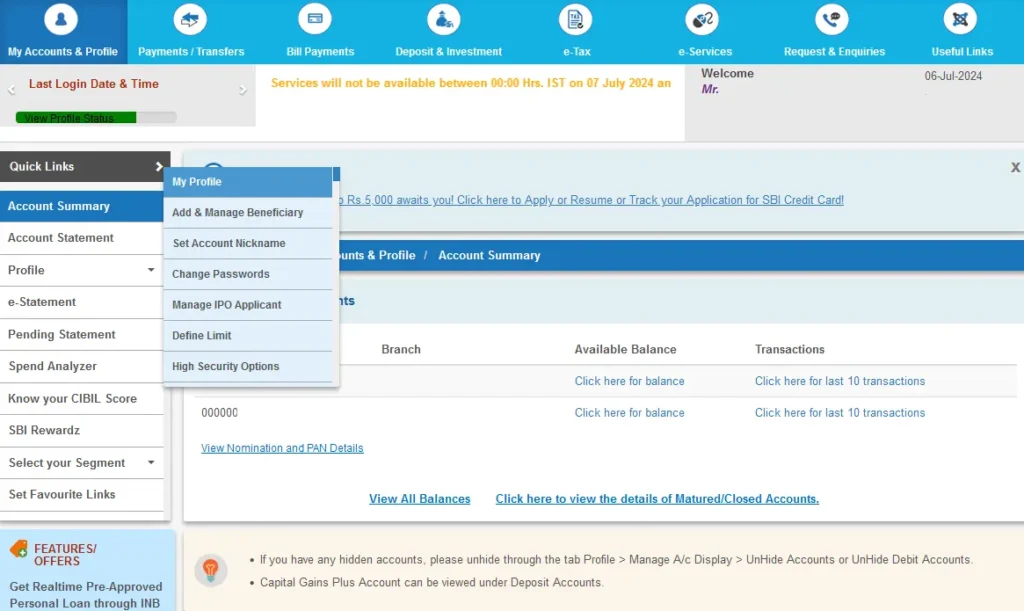This screenshot has height=611, width=1024.
Task: Click the 06-Jul-2024 date
Action: (953, 76)
